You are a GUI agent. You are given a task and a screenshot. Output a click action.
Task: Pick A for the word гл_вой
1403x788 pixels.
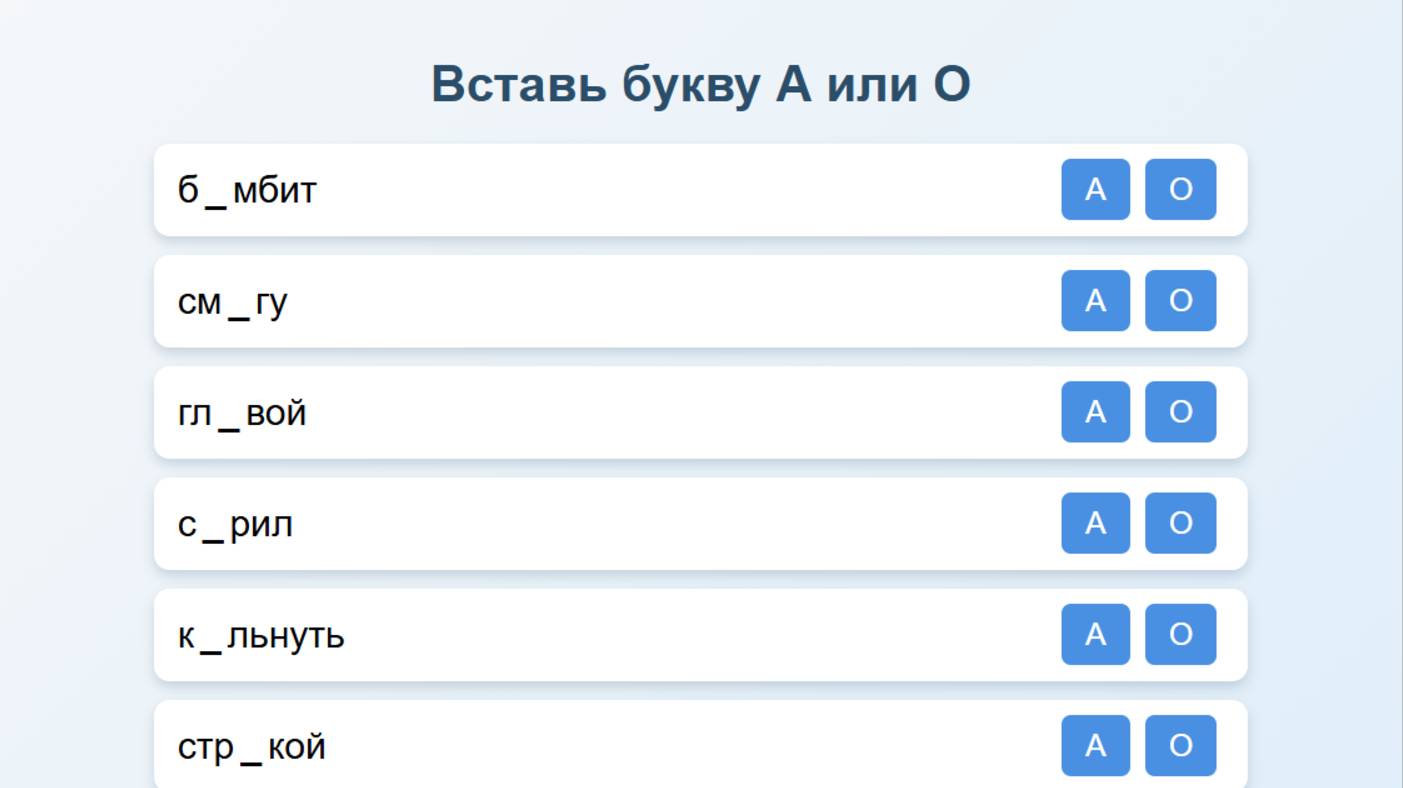pyautogui.click(x=1095, y=412)
